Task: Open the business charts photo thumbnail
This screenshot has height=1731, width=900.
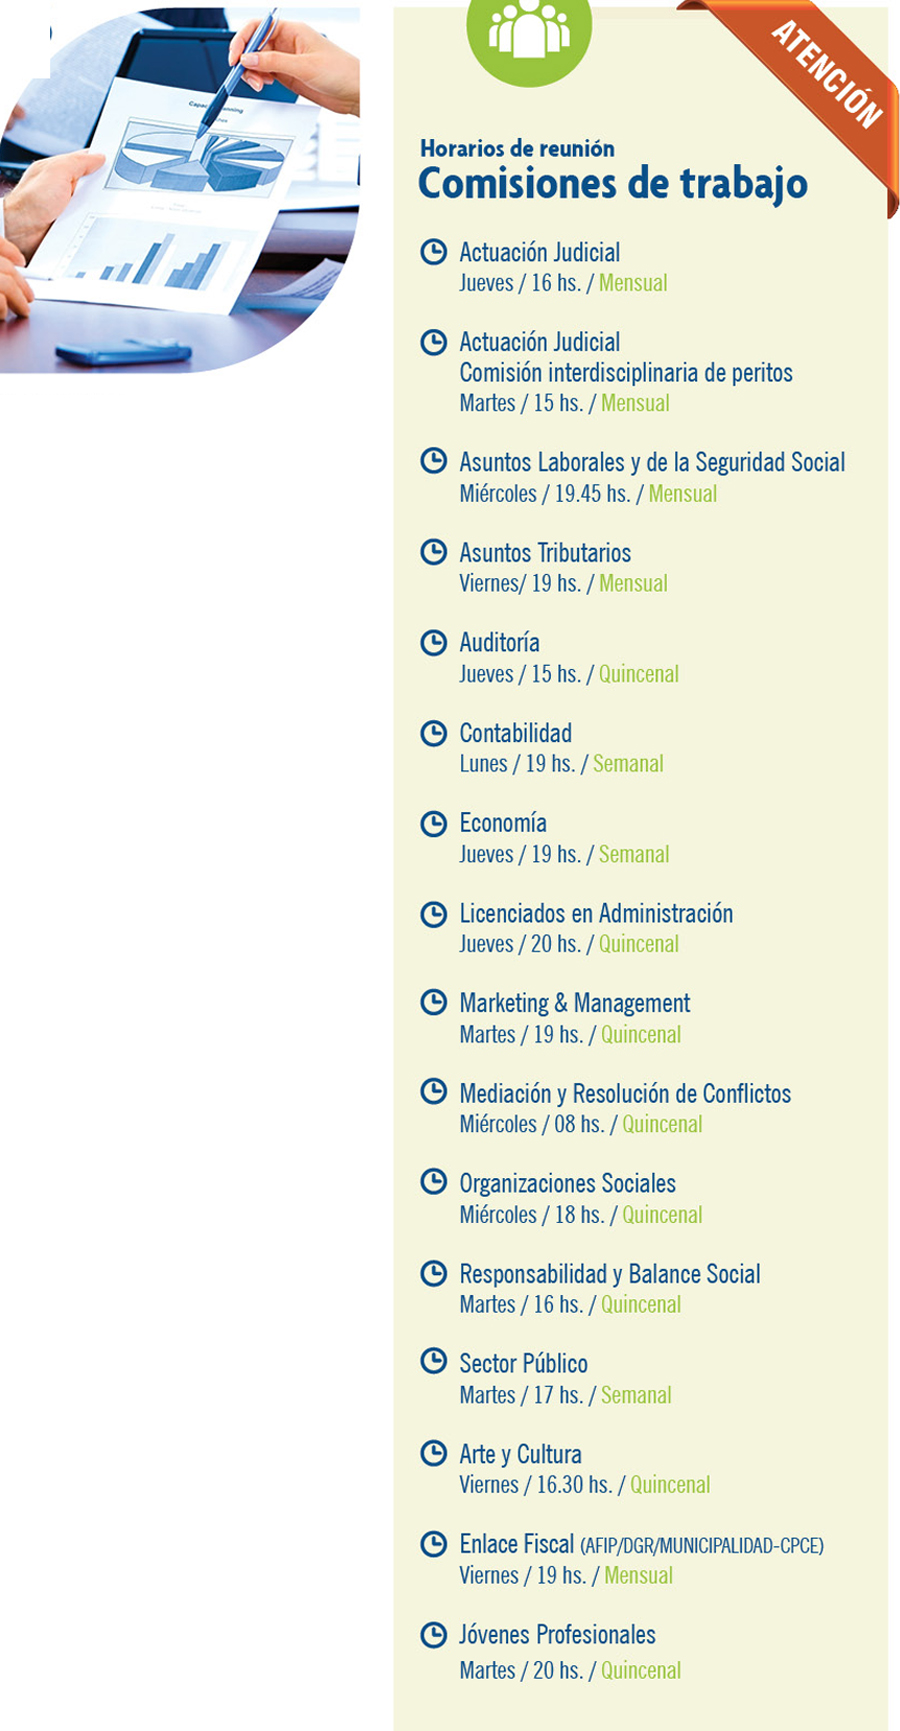Action: (x=180, y=190)
